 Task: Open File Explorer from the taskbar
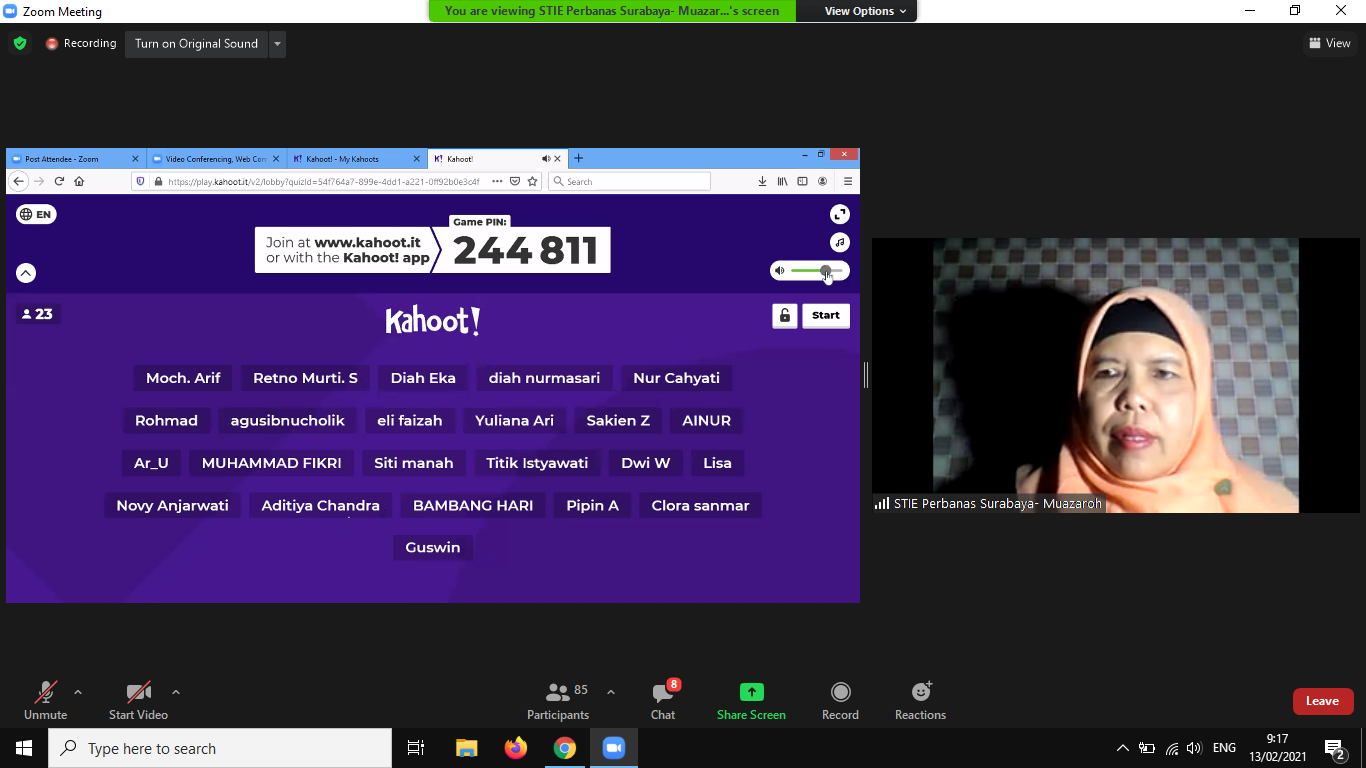[466, 748]
